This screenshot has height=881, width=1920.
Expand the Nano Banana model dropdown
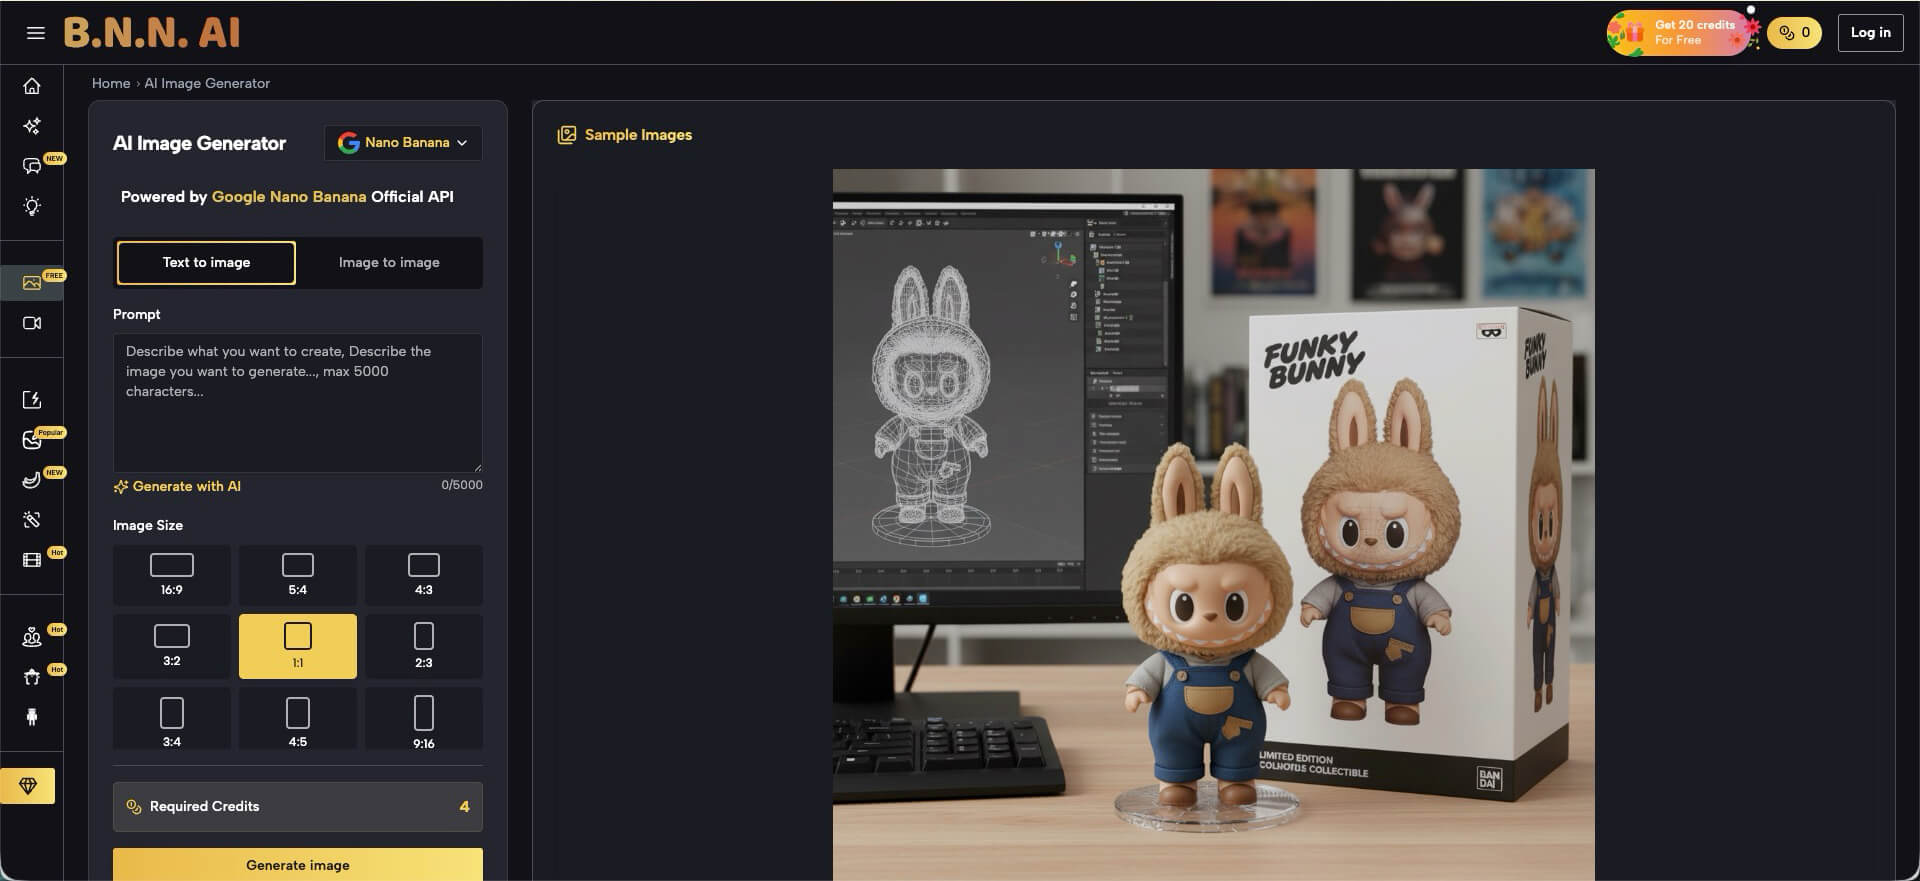[403, 143]
